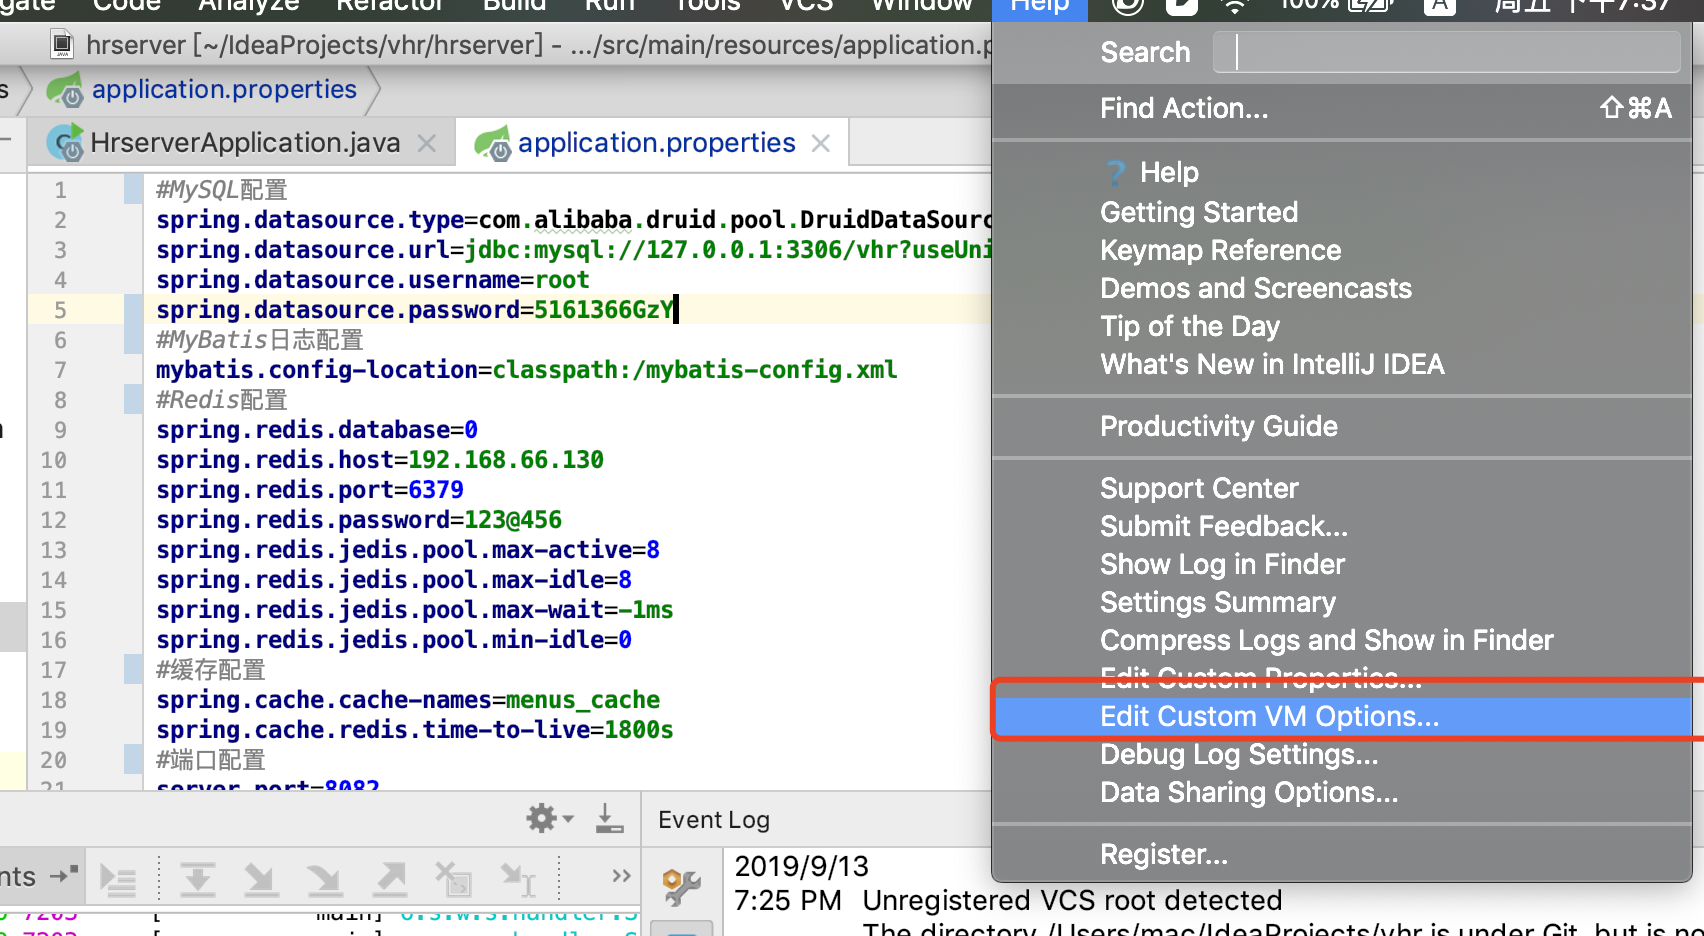The width and height of the screenshot is (1704, 936).
Task: Click Unregistered VCS root detected message
Action: pos(1072,900)
